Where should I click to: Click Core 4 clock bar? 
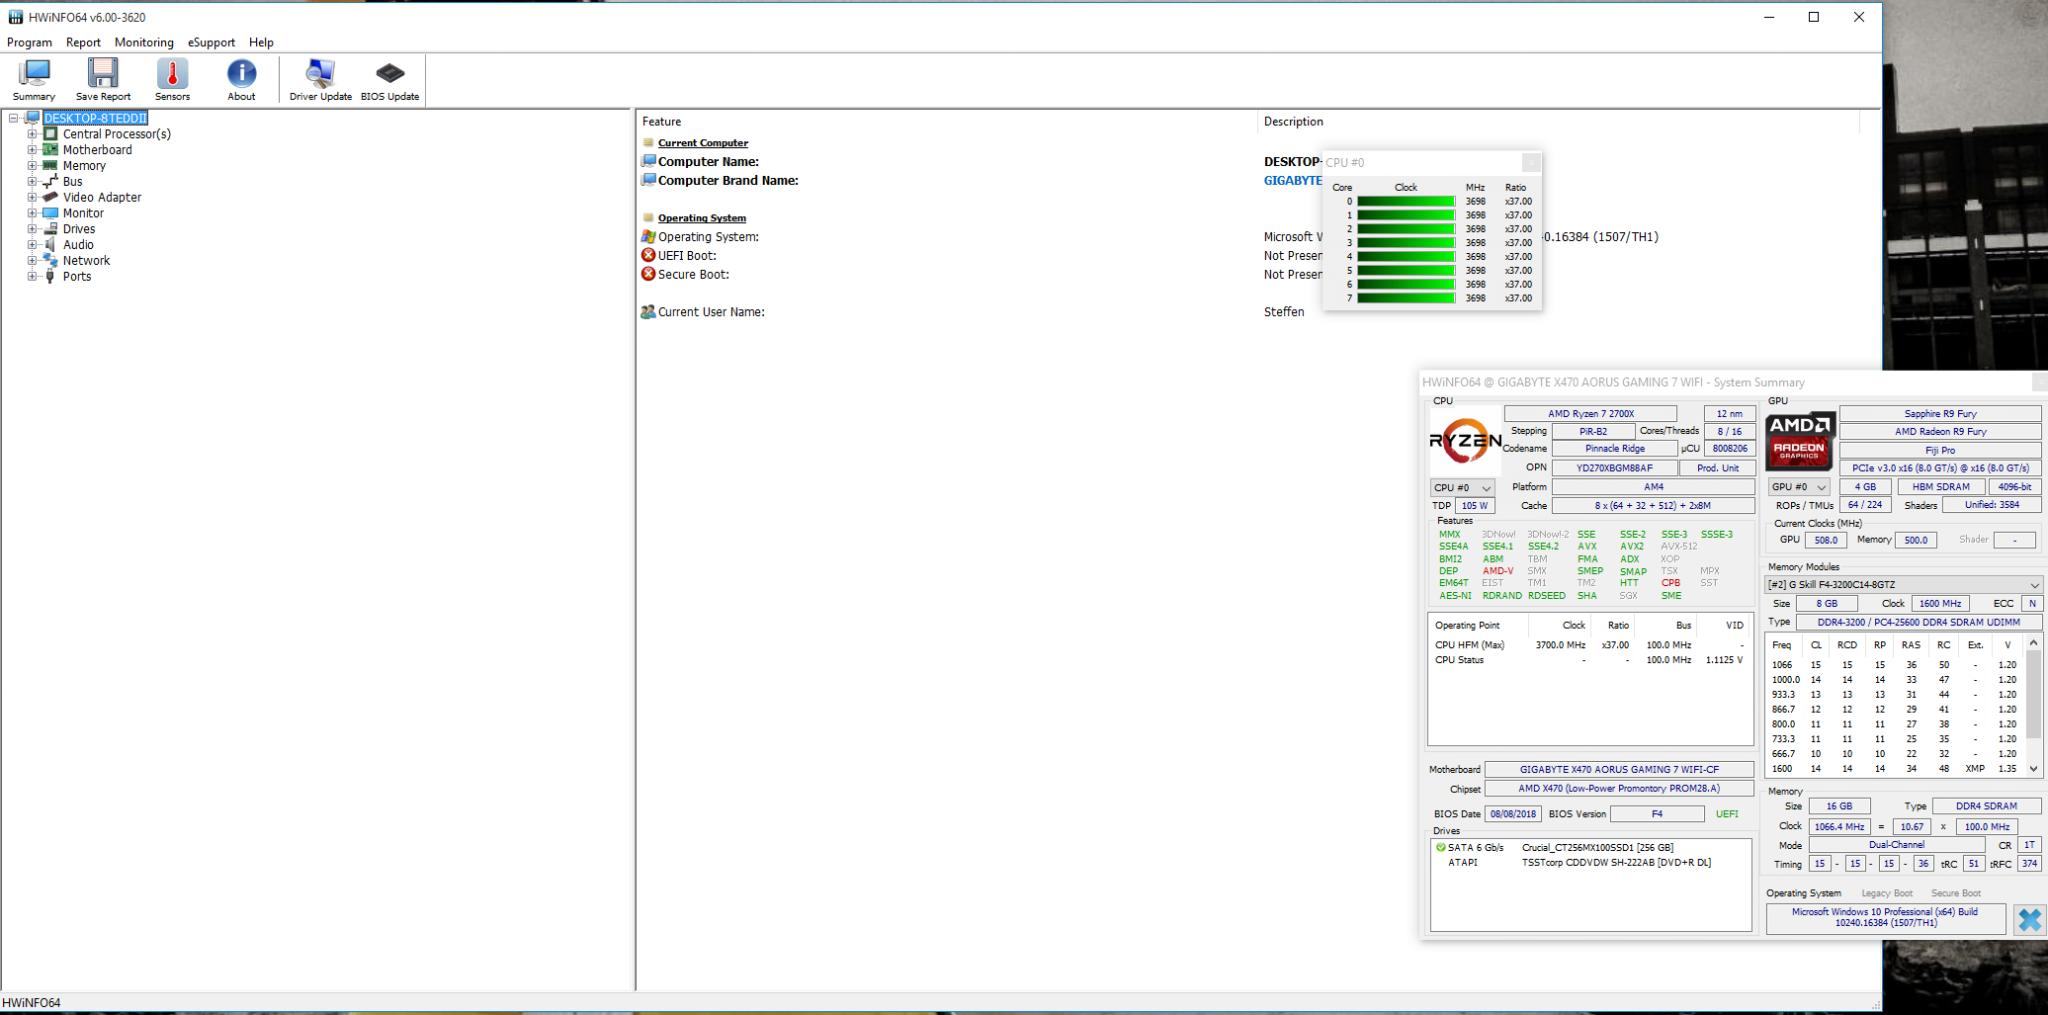pos(1405,257)
